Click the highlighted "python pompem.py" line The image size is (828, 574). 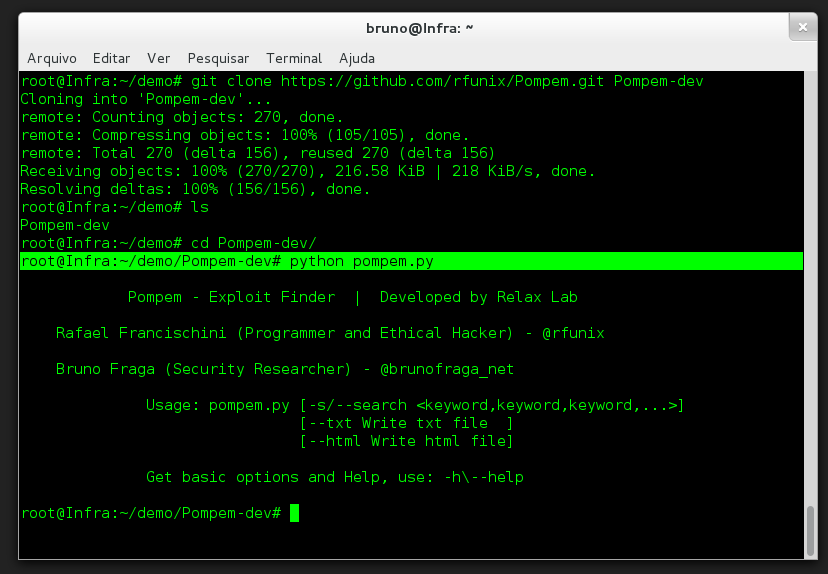coord(411,261)
